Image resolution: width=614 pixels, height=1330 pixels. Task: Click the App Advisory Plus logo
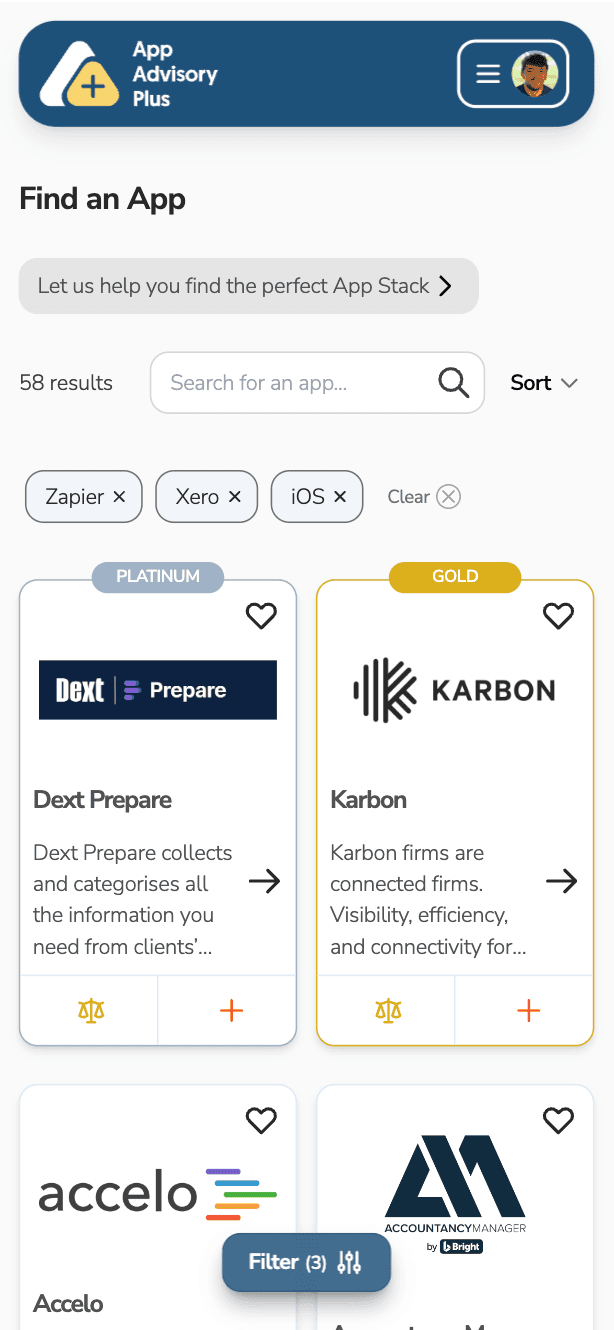pos(128,74)
